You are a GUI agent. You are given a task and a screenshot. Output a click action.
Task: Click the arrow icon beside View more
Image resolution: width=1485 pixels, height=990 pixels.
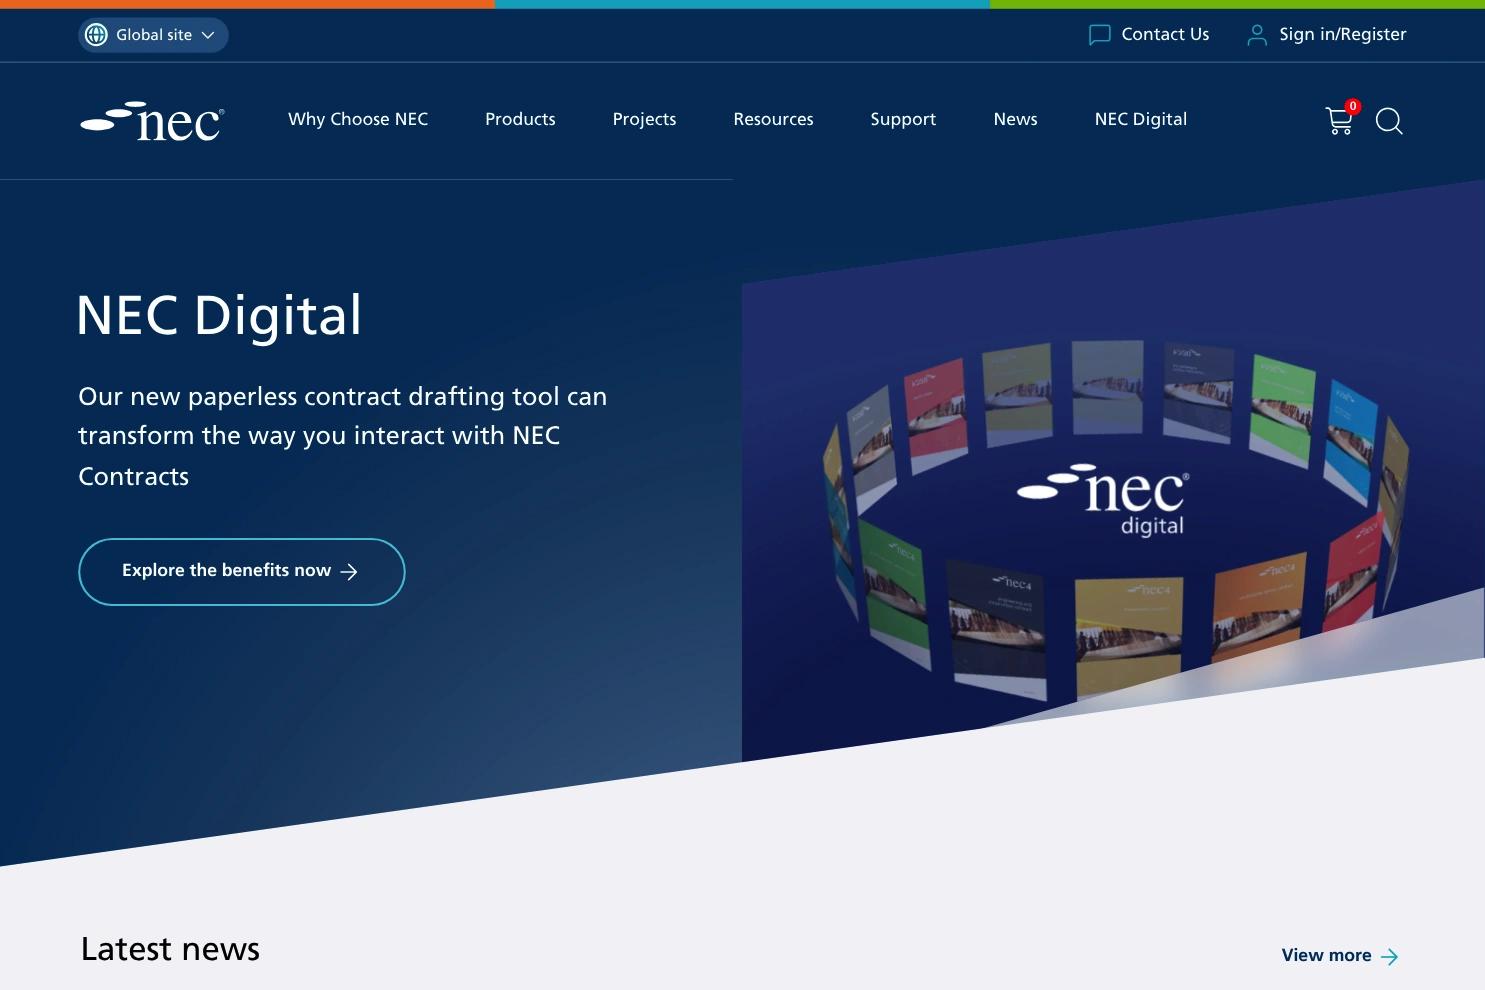coord(1389,957)
